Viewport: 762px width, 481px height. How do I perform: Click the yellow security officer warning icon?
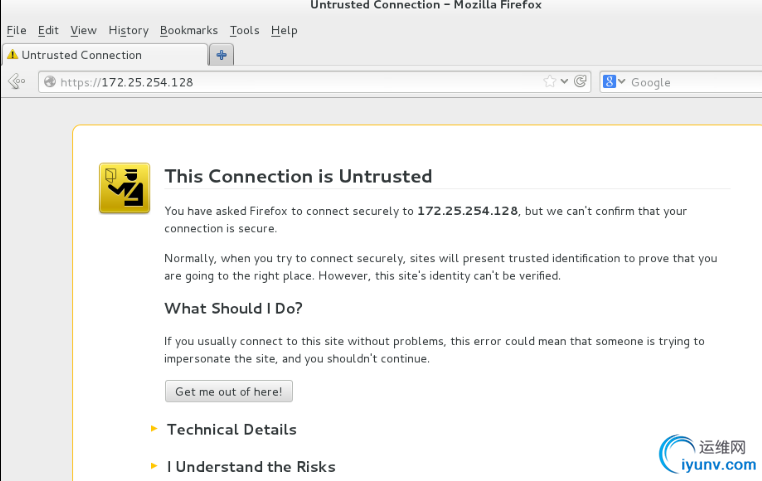(124, 188)
